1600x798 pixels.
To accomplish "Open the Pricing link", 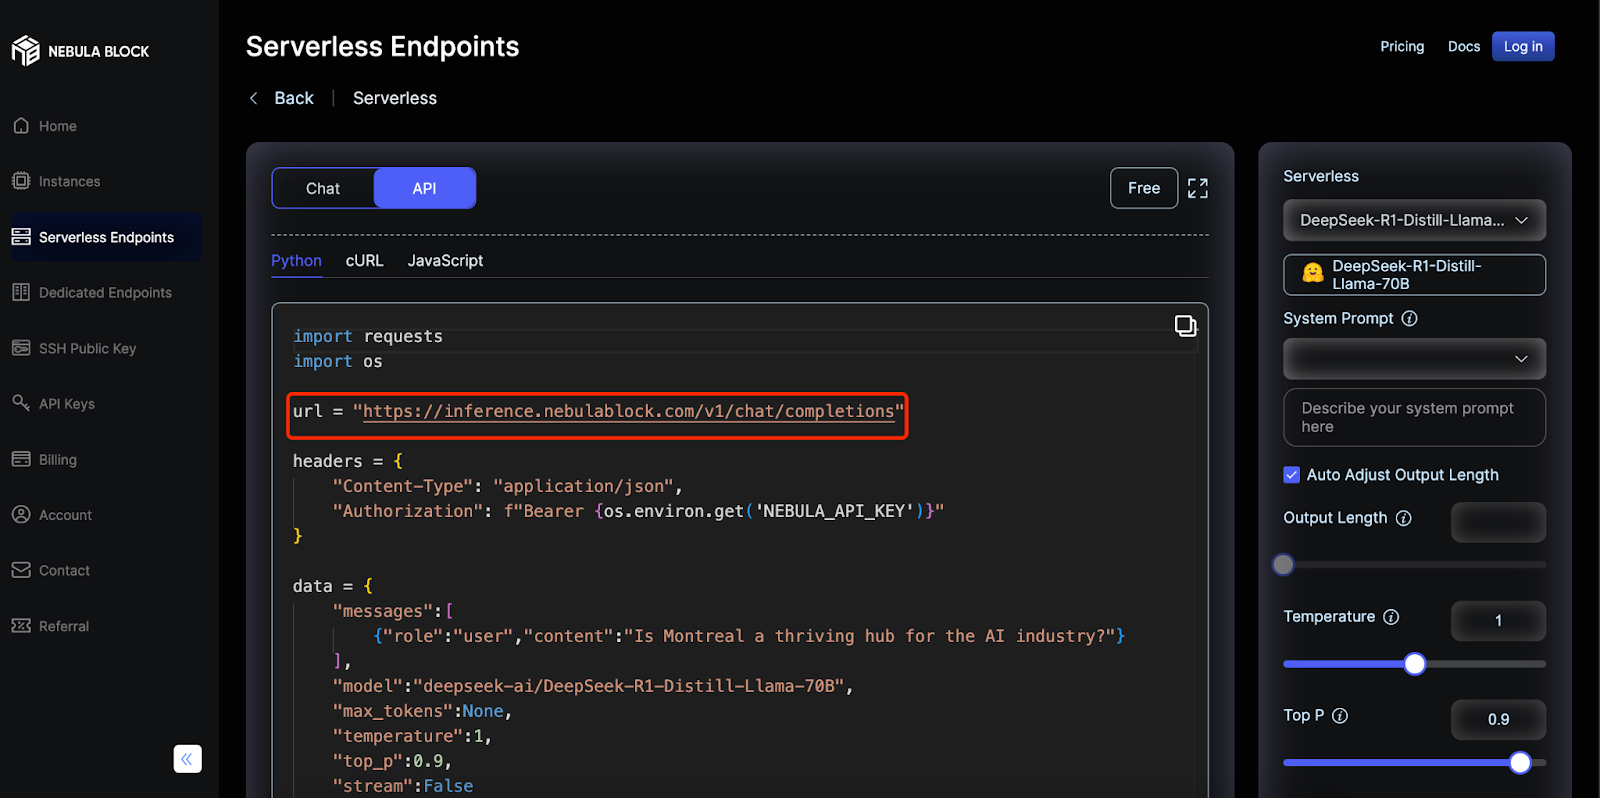I will pyautogui.click(x=1402, y=47).
